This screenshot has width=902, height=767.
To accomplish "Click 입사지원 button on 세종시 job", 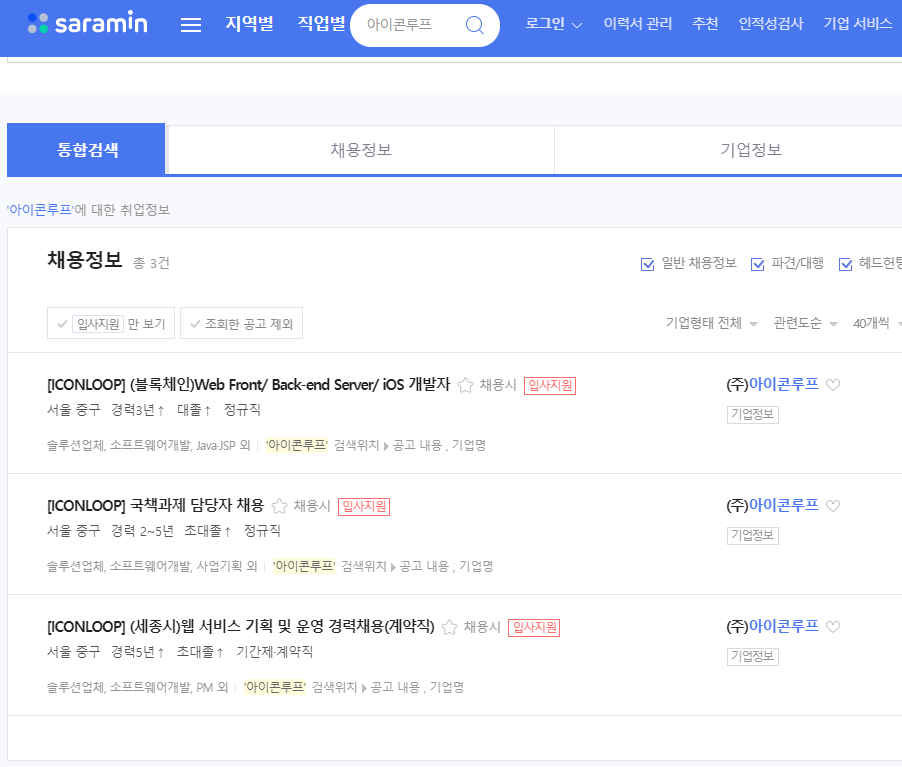I will click(x=534, y=627).
